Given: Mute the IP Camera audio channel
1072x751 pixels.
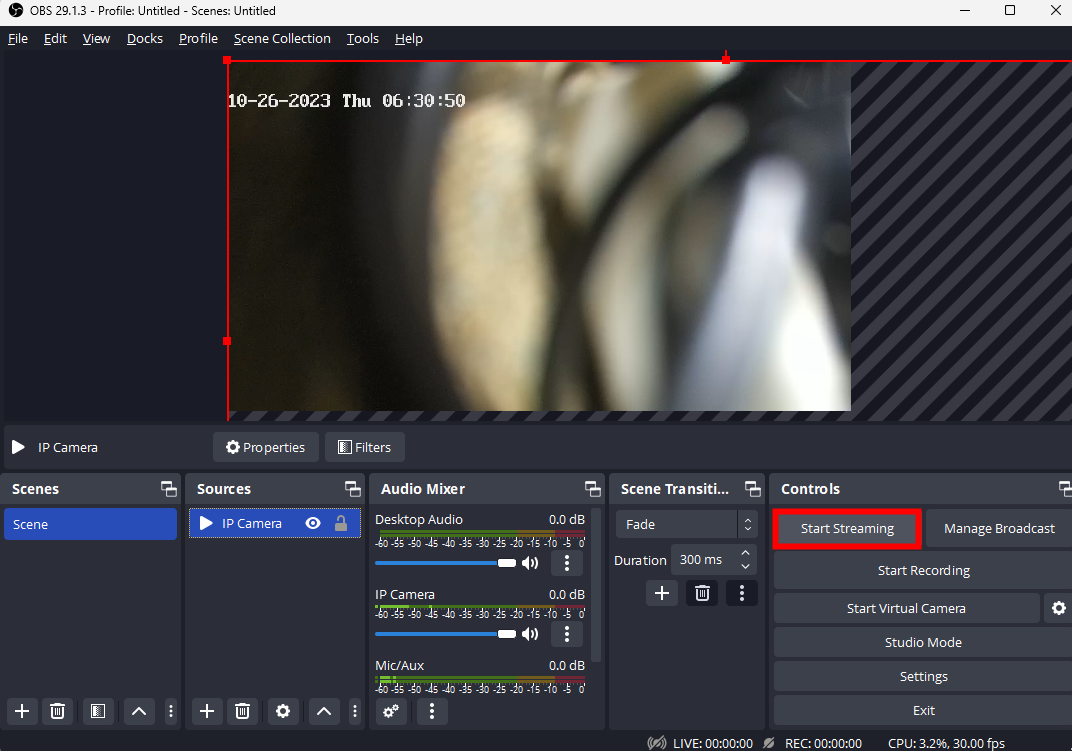Looking at the screenshot, I should (x=530, y=634).
